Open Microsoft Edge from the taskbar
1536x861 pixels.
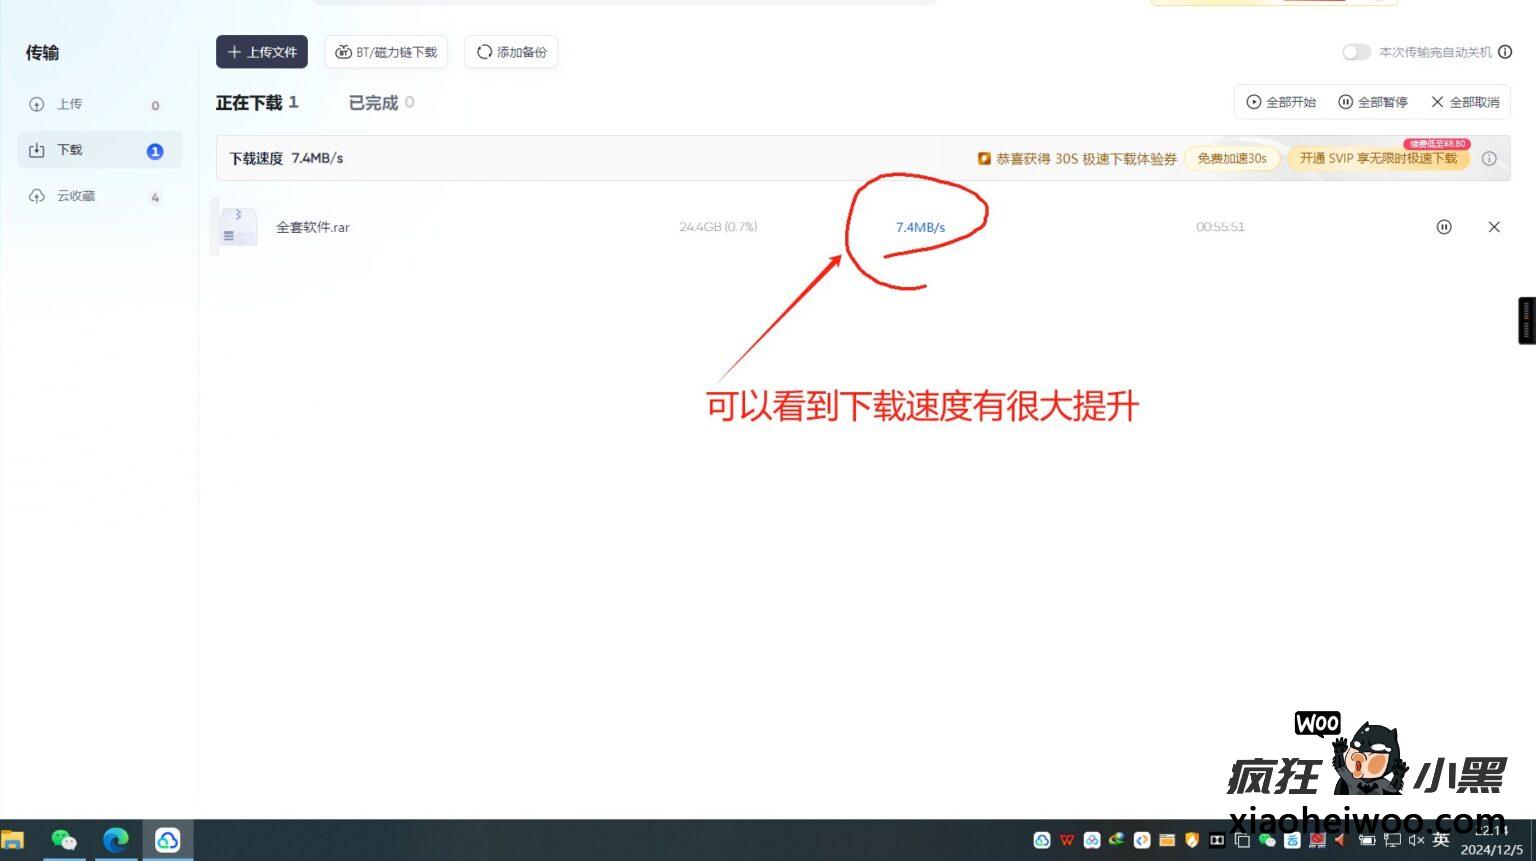tap(116, 840)
